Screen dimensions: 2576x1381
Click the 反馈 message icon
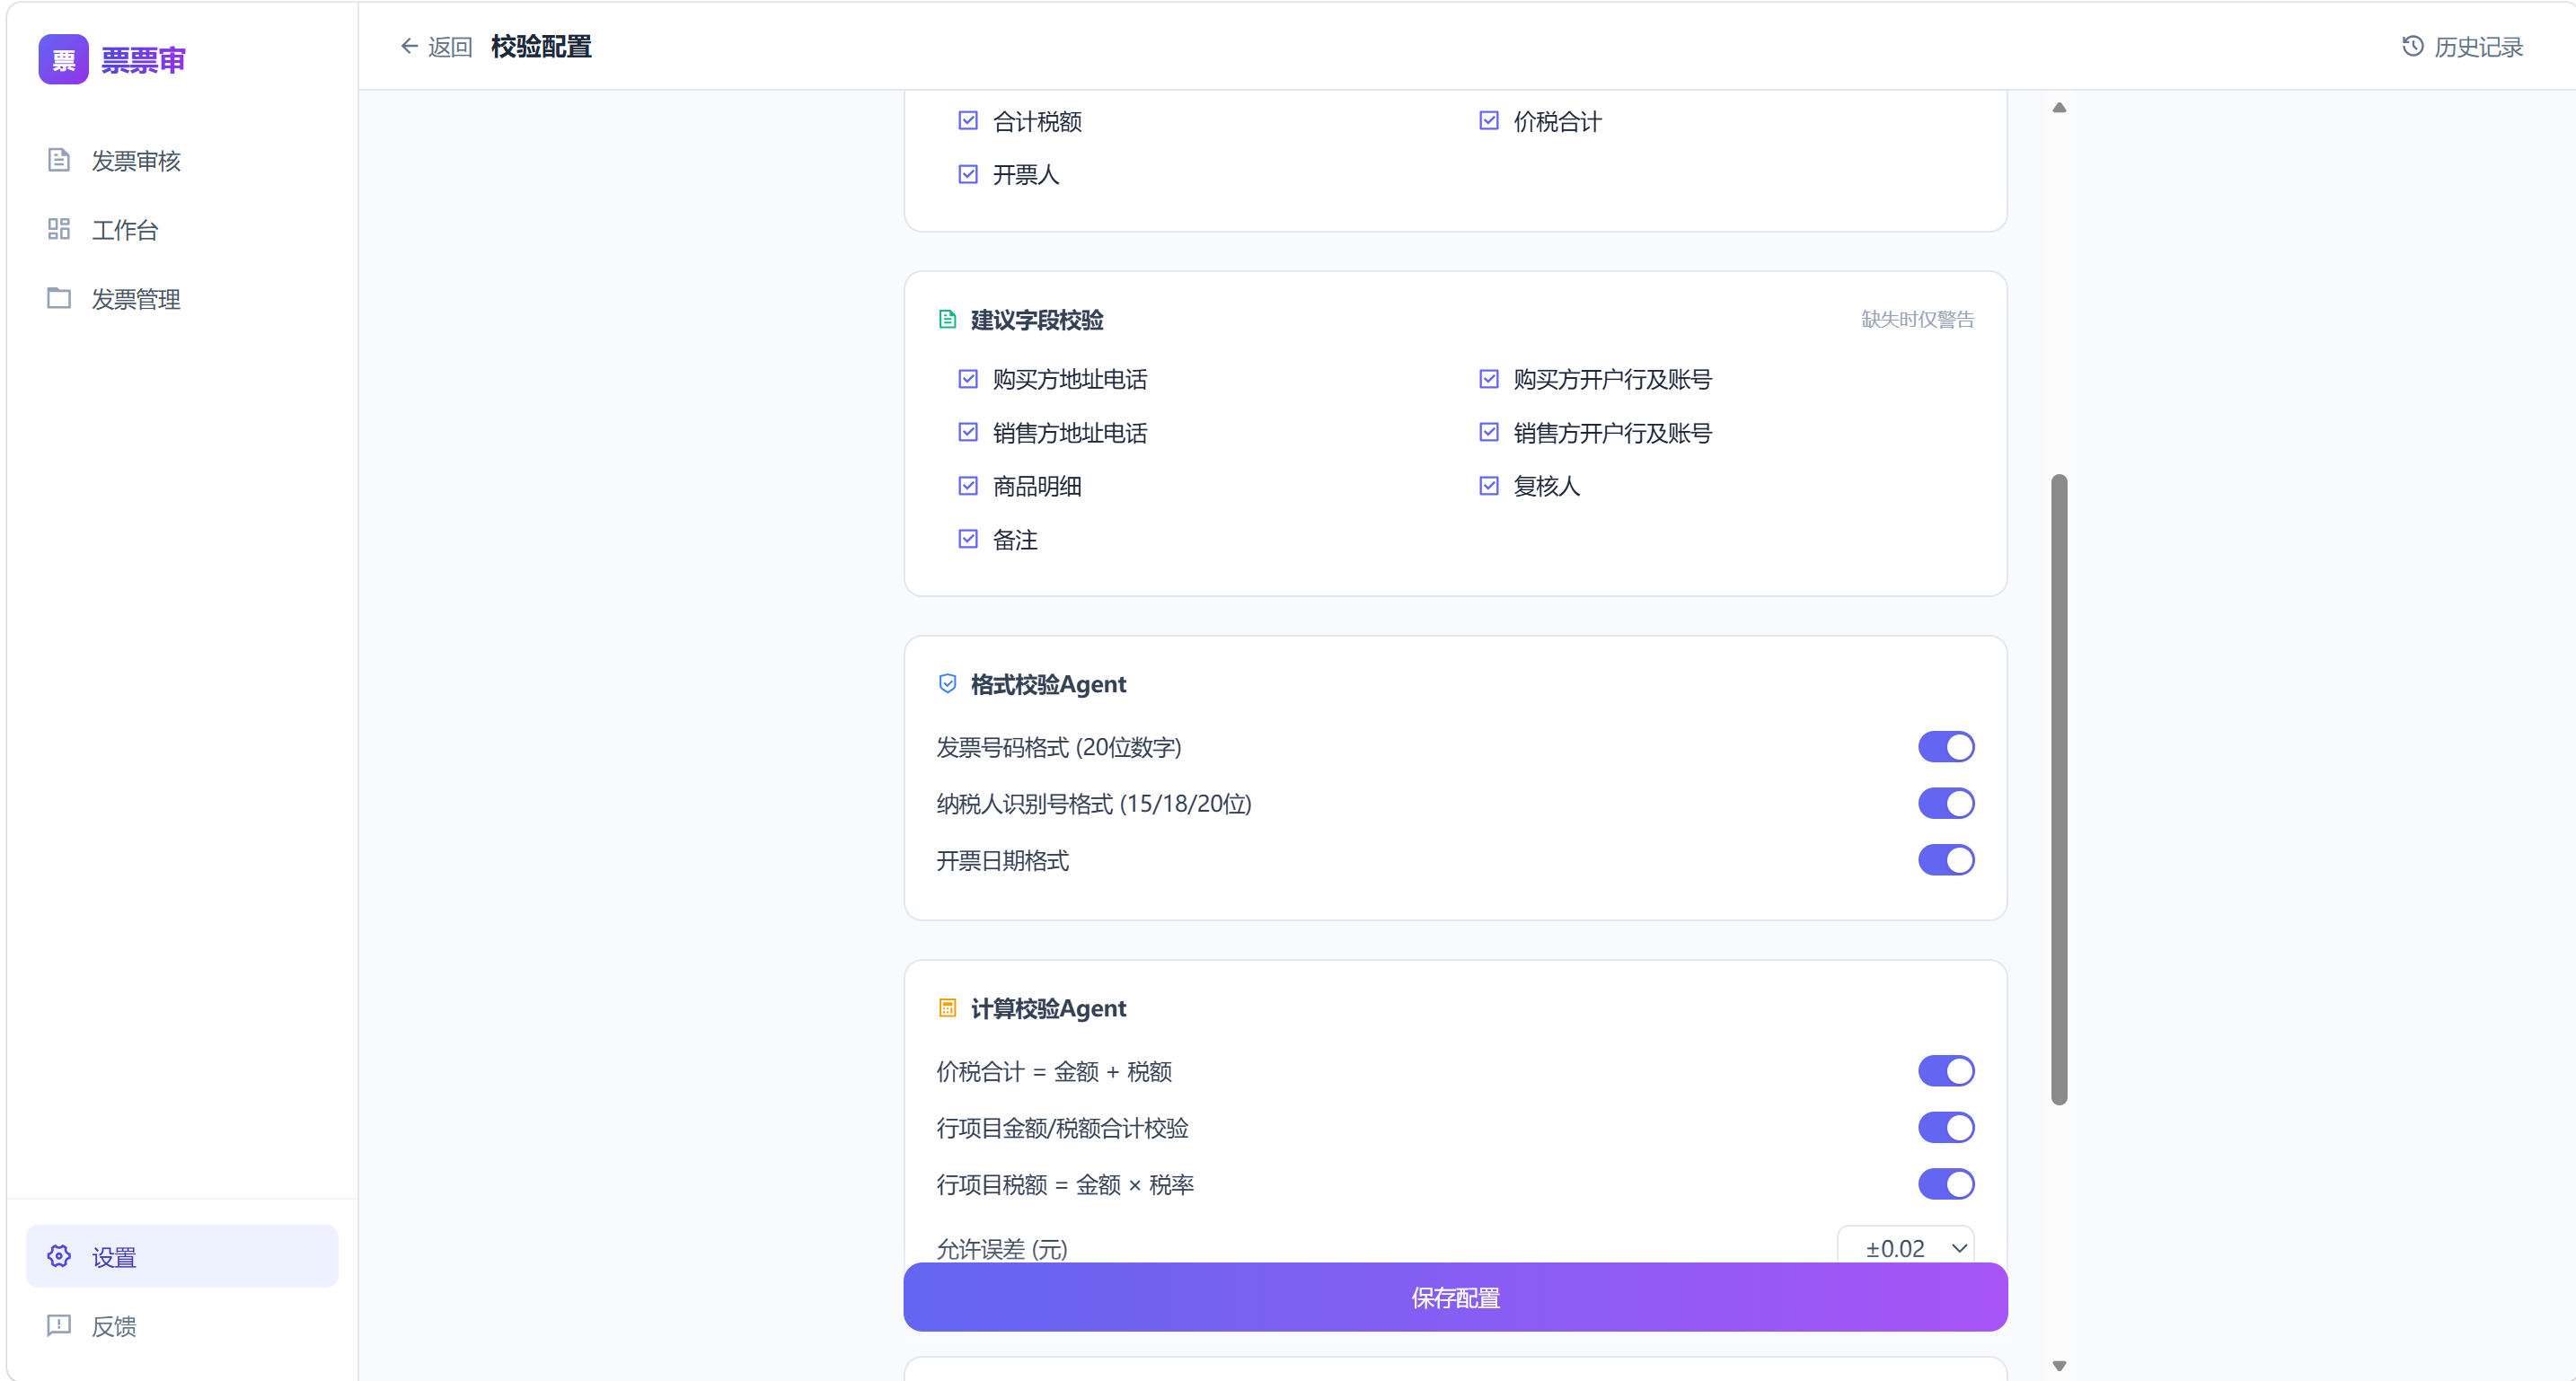pos(59,1325)
